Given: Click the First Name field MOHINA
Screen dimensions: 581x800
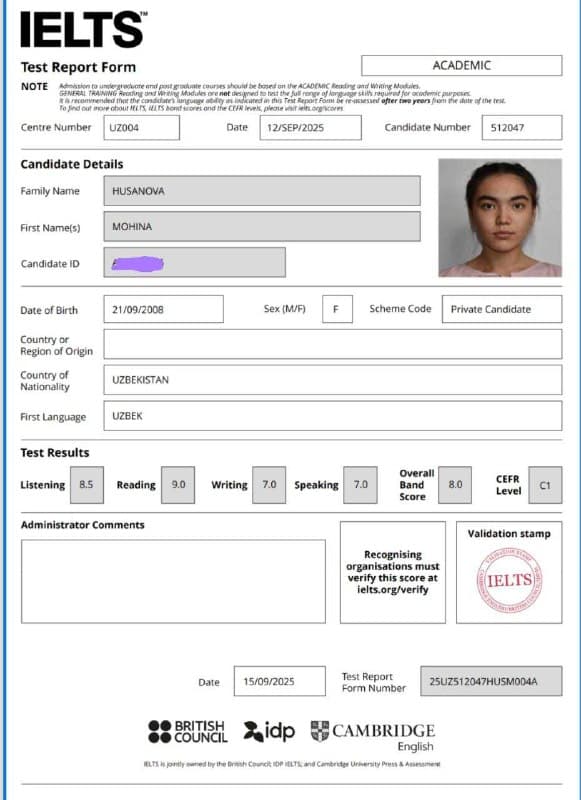Looking at the screenshot, I should pyautogui.click(x=262, y=227).
